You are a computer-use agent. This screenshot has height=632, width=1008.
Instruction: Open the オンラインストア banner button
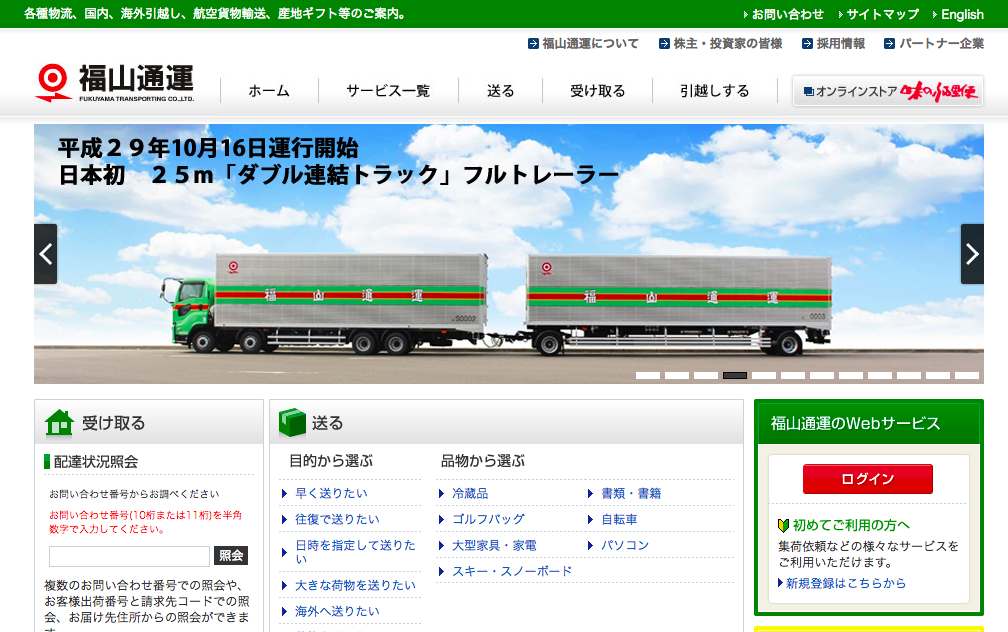(887, 91)
